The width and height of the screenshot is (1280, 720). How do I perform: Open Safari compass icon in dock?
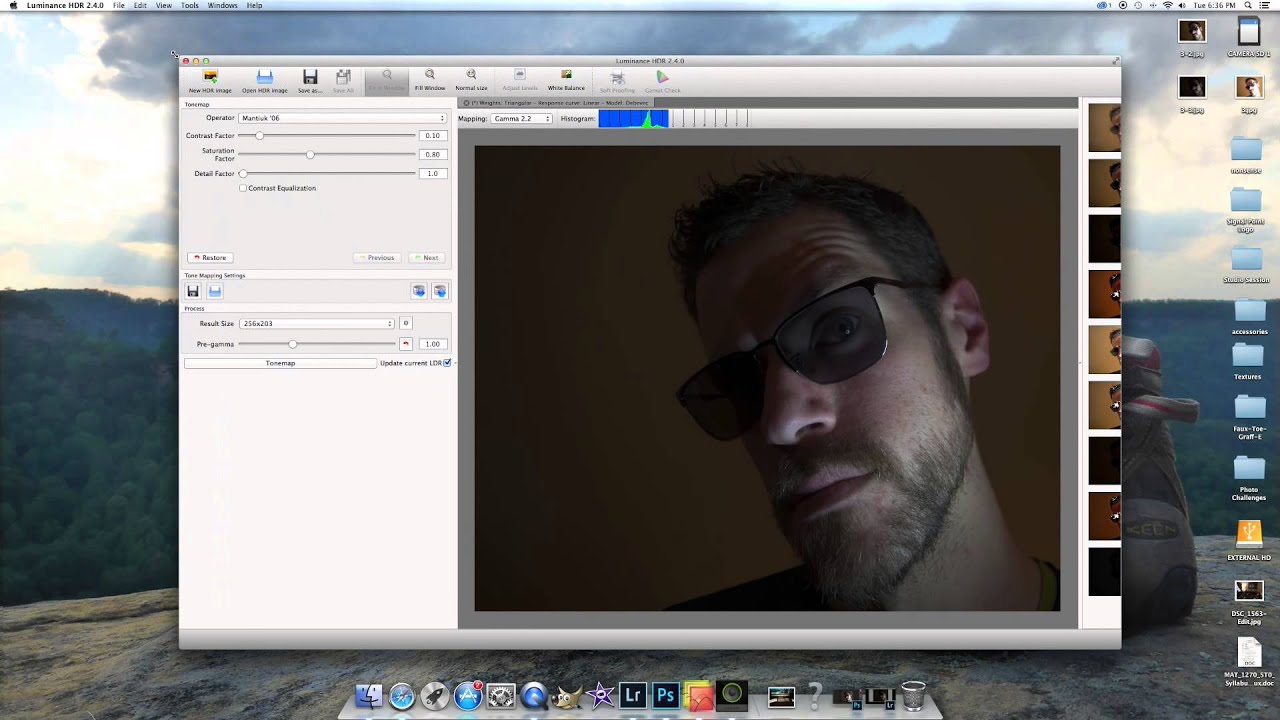pos(402,696)
